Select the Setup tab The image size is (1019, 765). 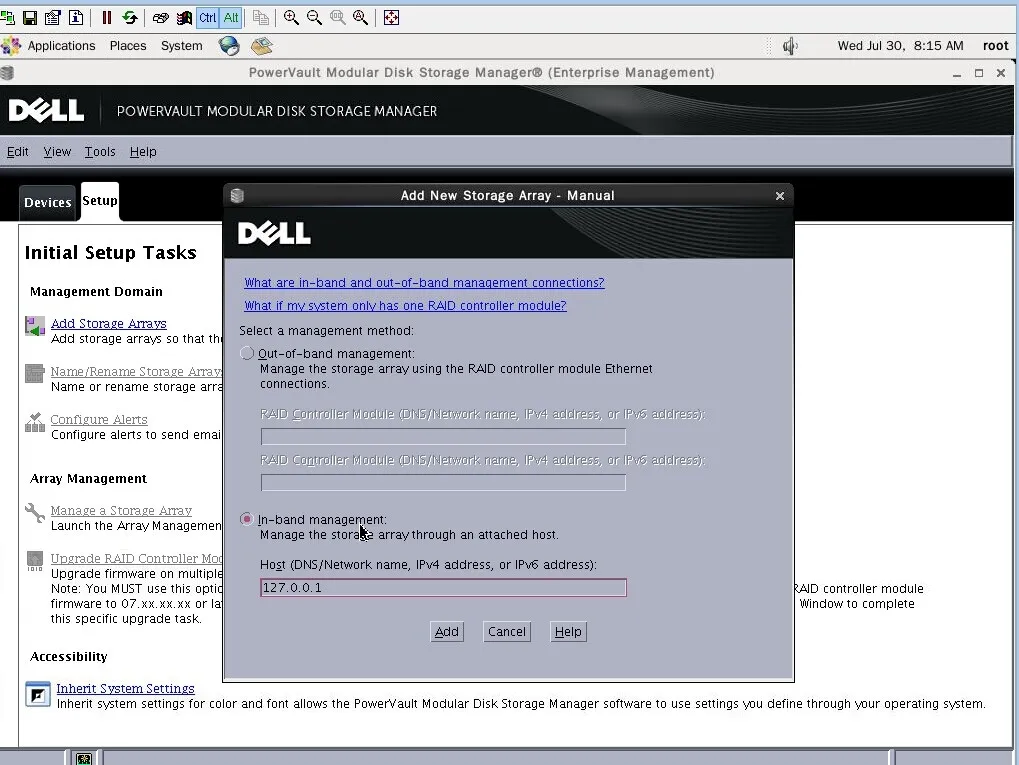coord(99,201)
